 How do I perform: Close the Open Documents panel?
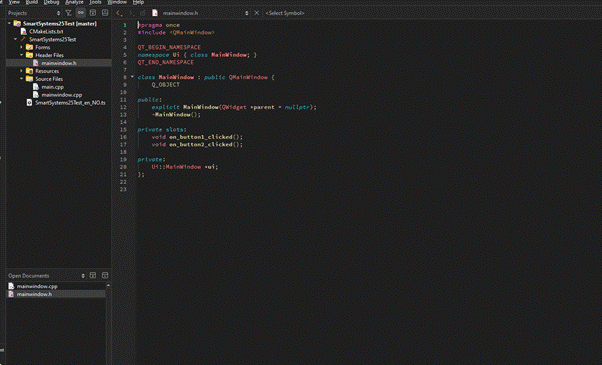pyautogui.click(x=105, y=276)
